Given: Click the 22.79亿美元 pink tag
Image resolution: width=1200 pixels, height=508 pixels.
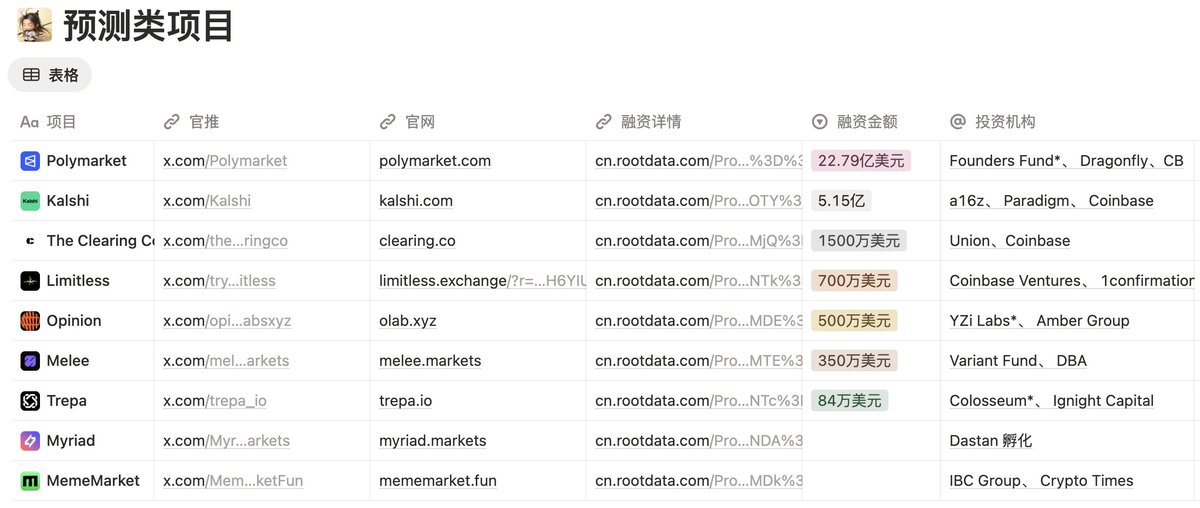Looking at the screenshot, I should 861,161.
